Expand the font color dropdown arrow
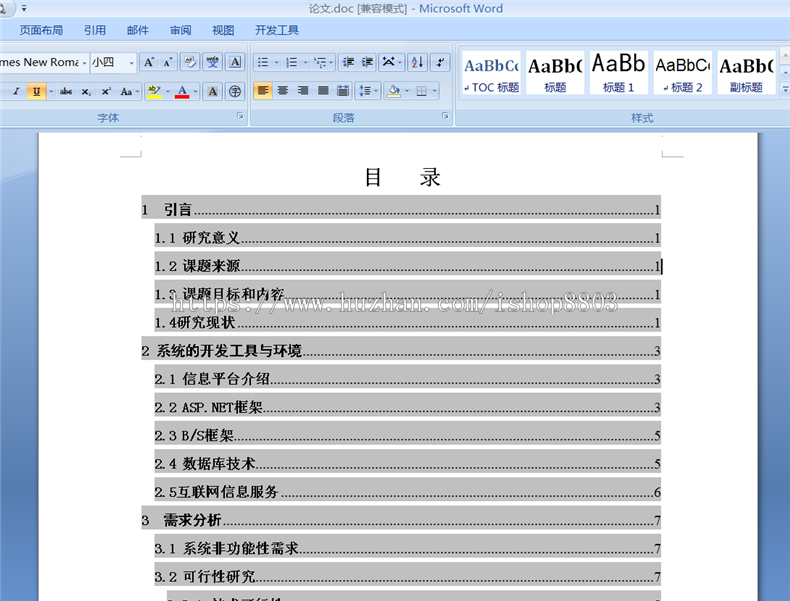 tap(195, 91)
